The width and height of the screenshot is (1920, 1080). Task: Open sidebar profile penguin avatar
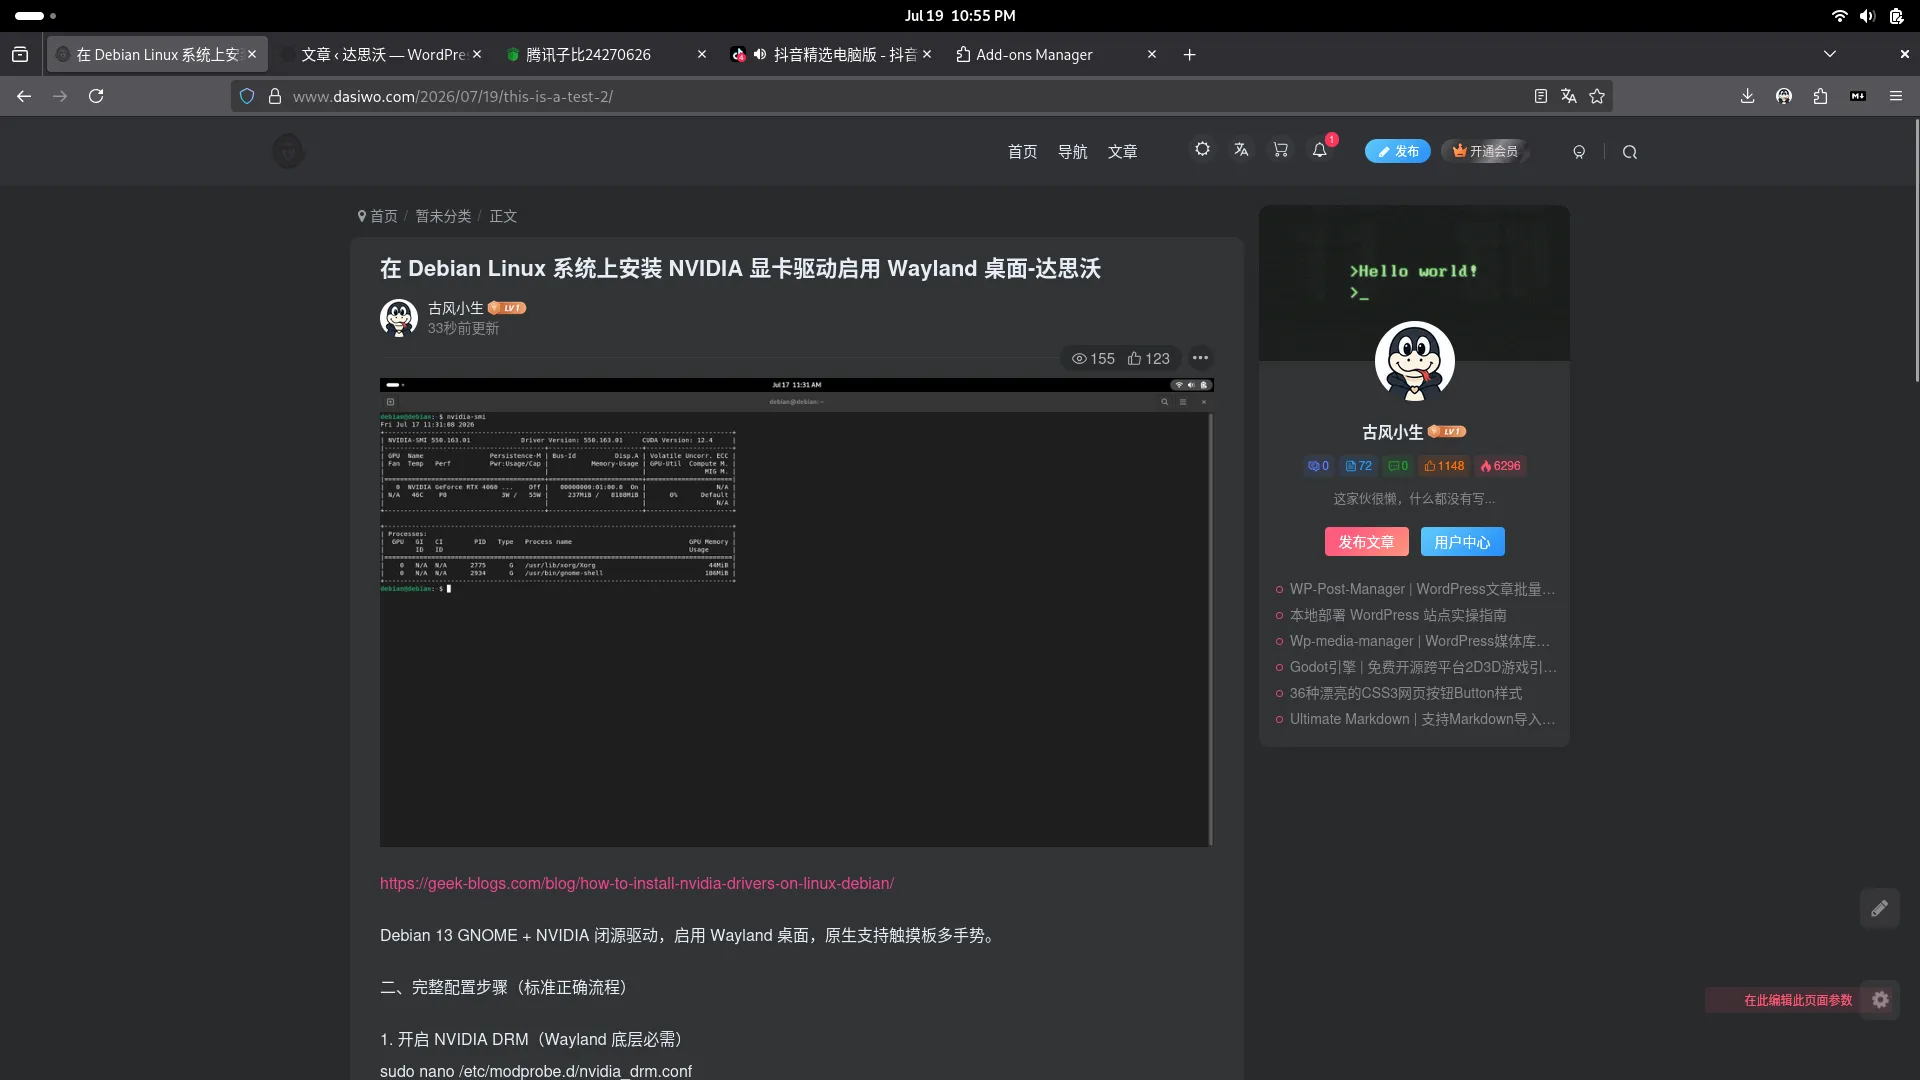[1414, 361]
